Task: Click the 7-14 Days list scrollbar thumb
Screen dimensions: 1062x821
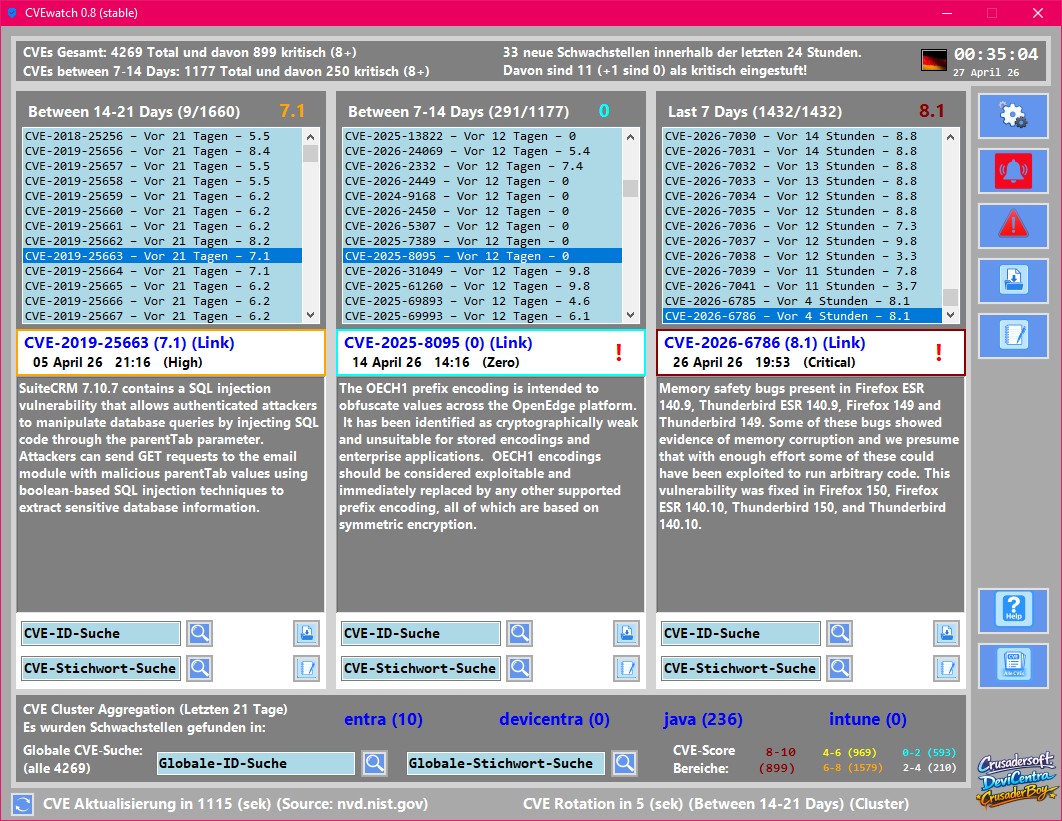Action: tap(631, 188)
